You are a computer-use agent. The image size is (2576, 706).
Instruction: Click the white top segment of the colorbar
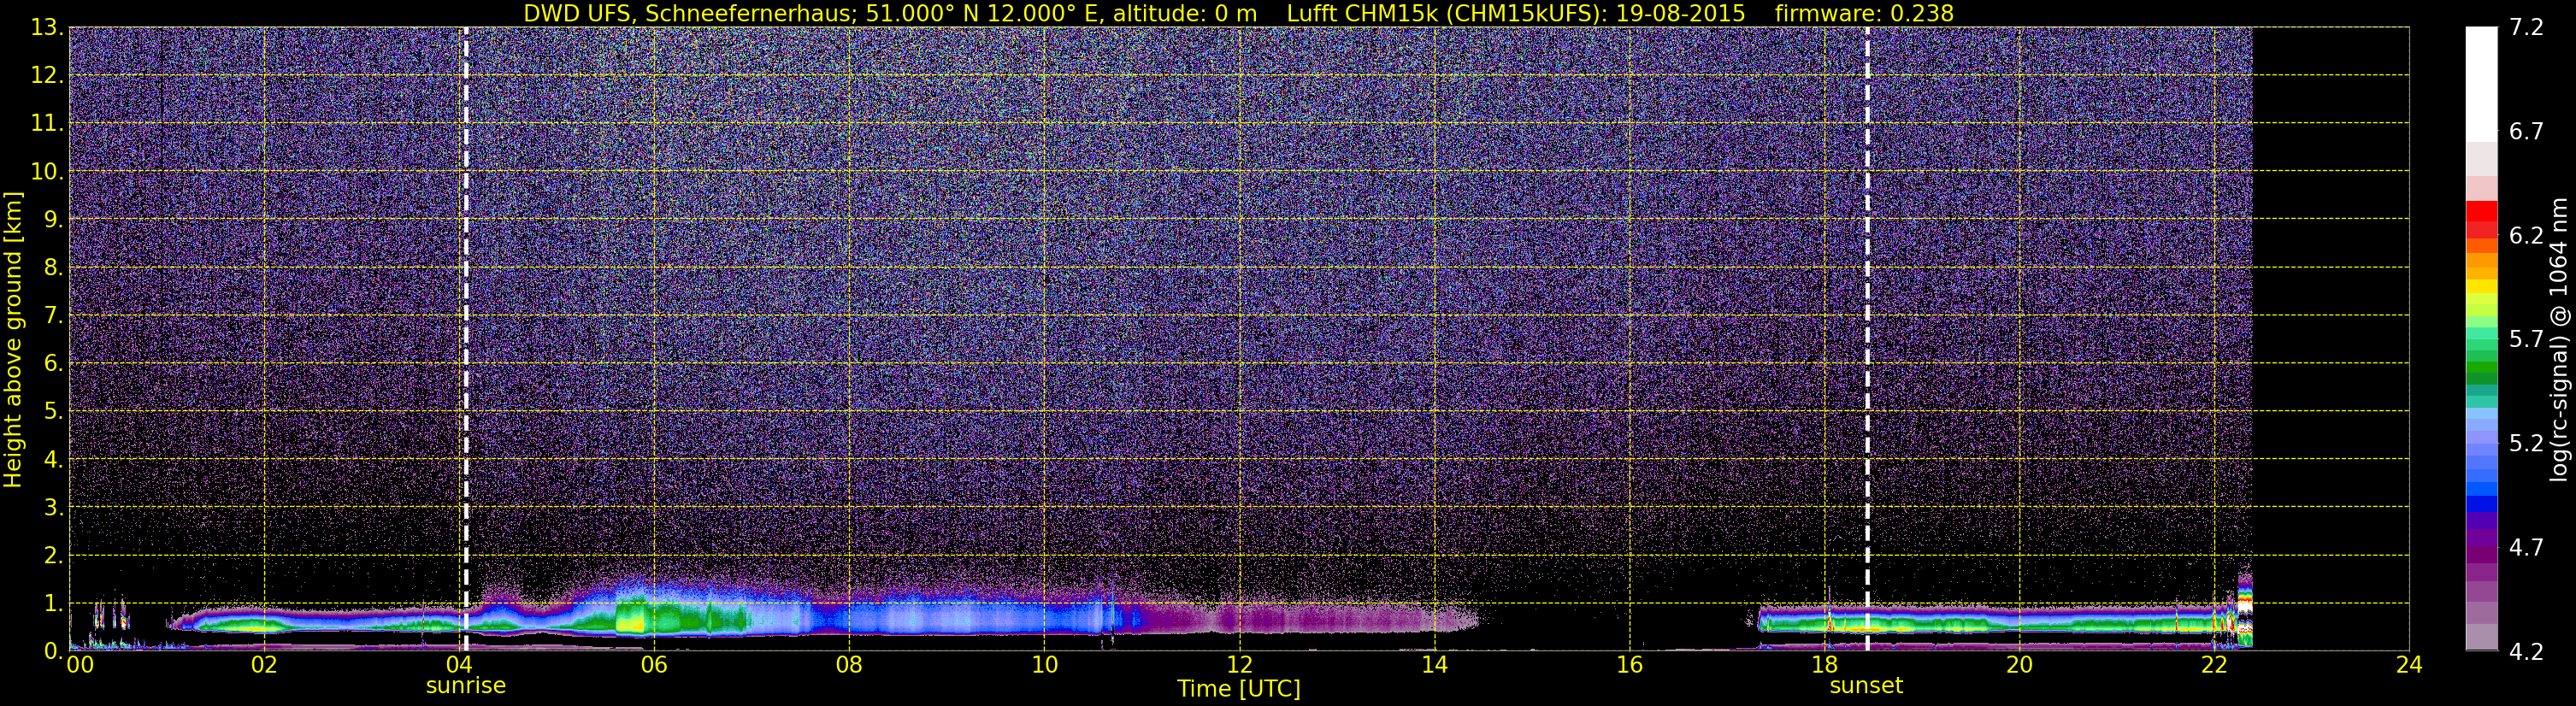2481,84
